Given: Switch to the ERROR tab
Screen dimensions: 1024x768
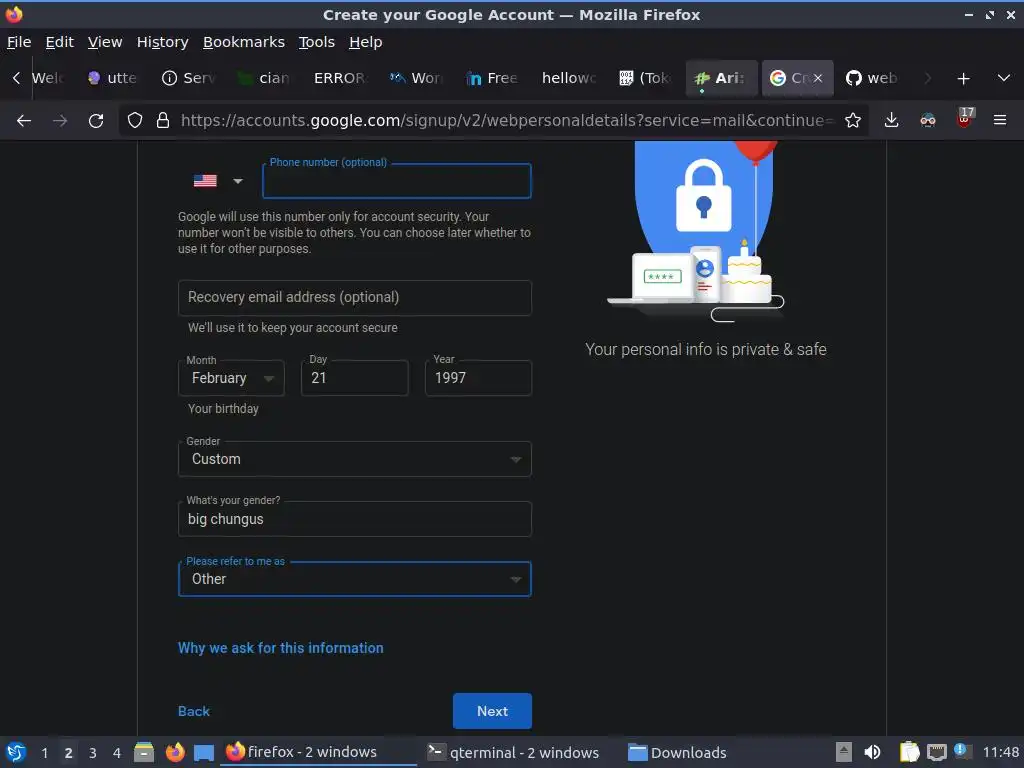Looking at the screenshot, I should (x=341, y=78).
